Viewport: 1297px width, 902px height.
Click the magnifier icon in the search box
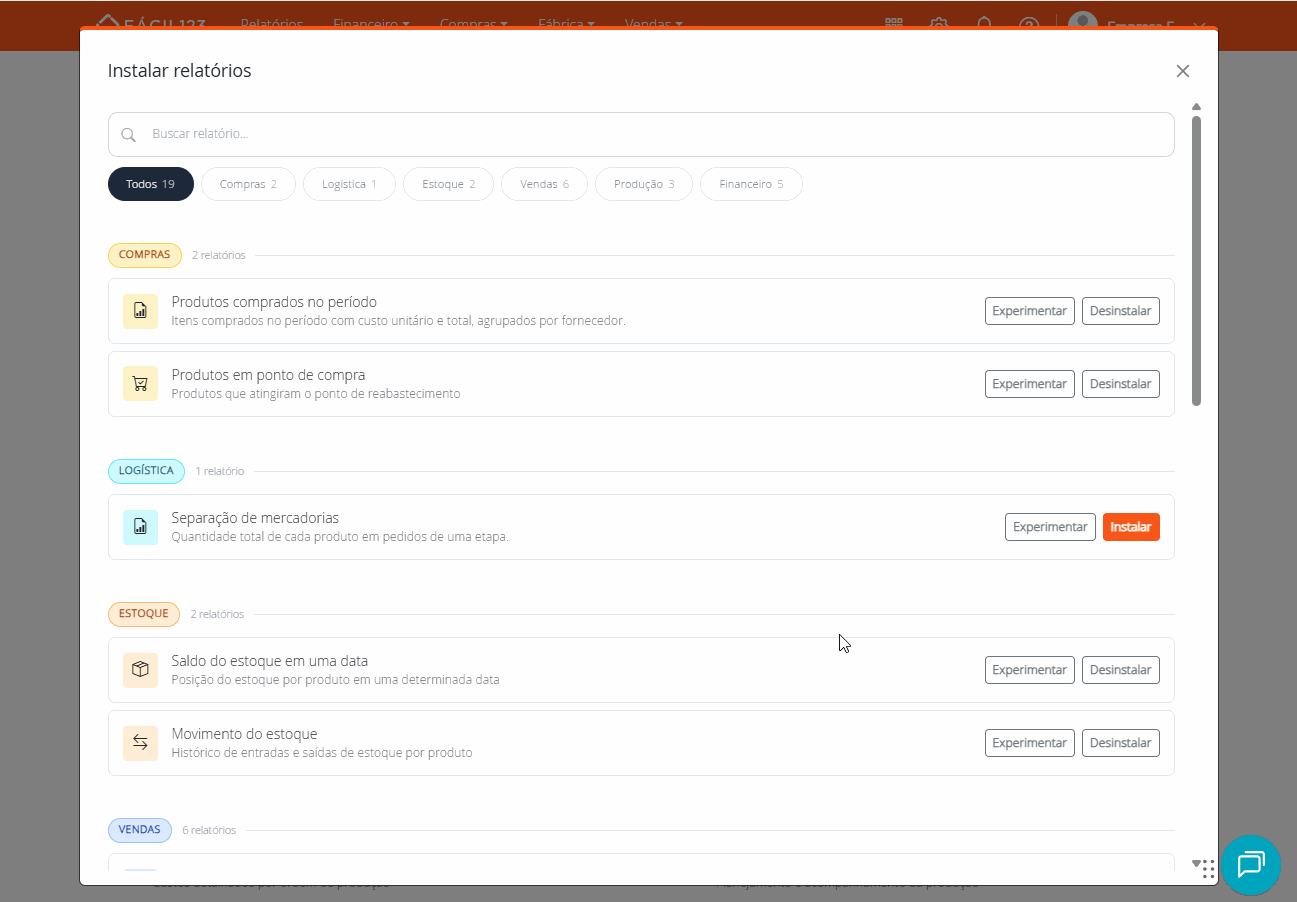point(128,135)
